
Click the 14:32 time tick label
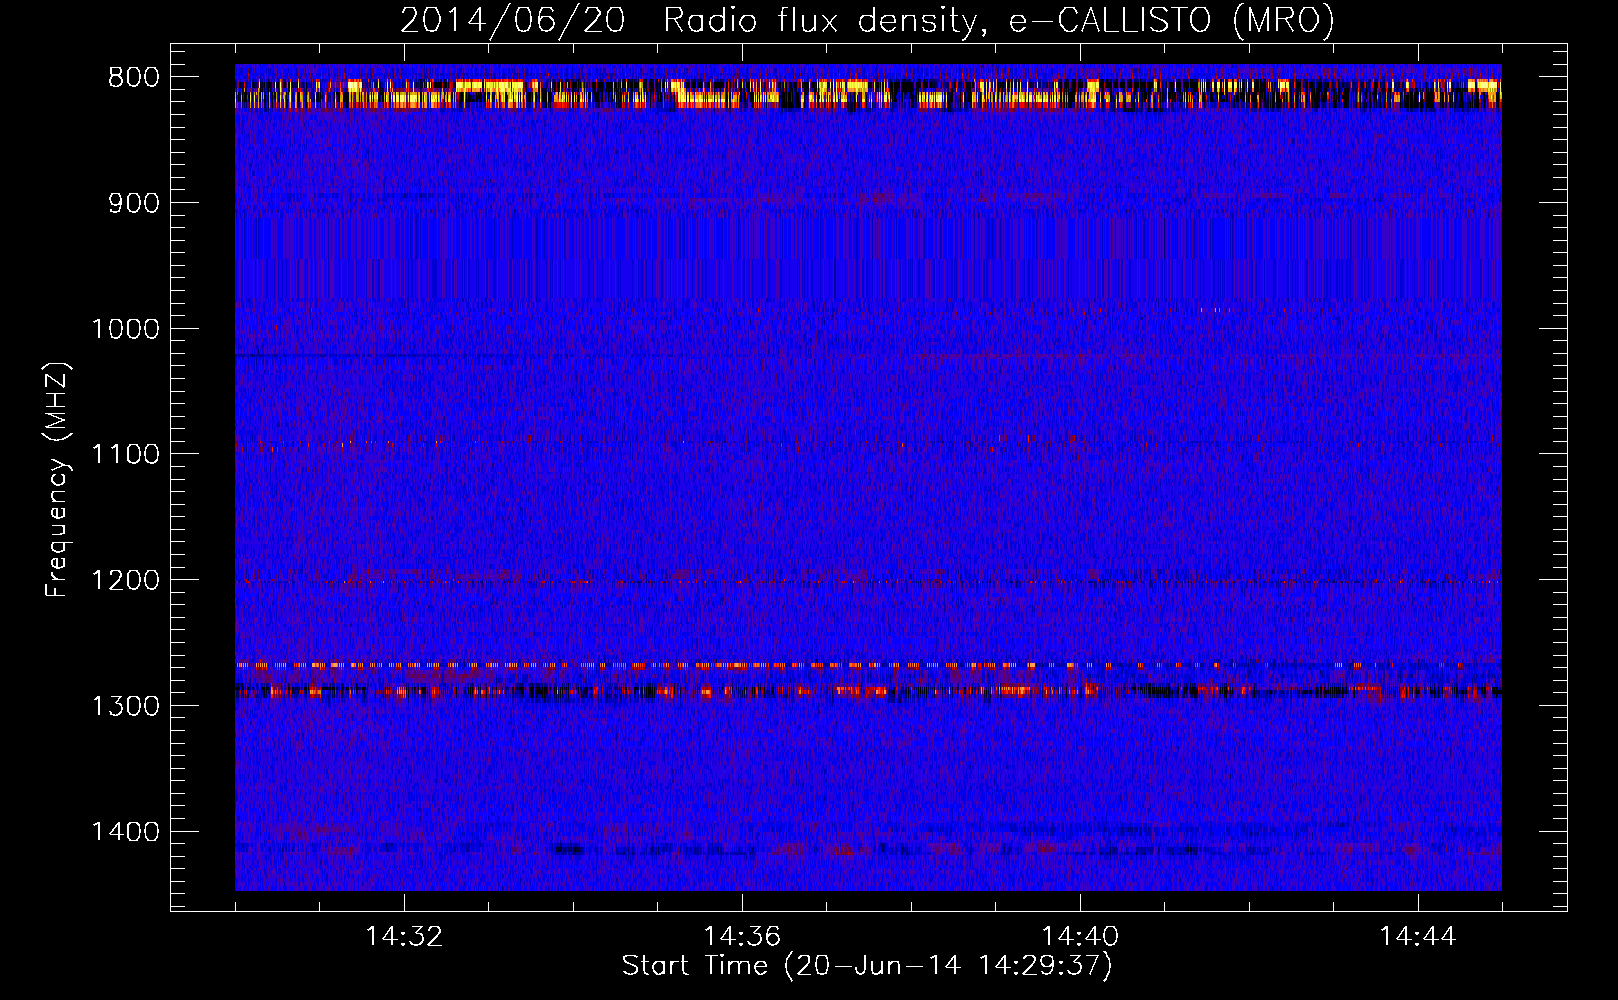(x=404, y=937)
